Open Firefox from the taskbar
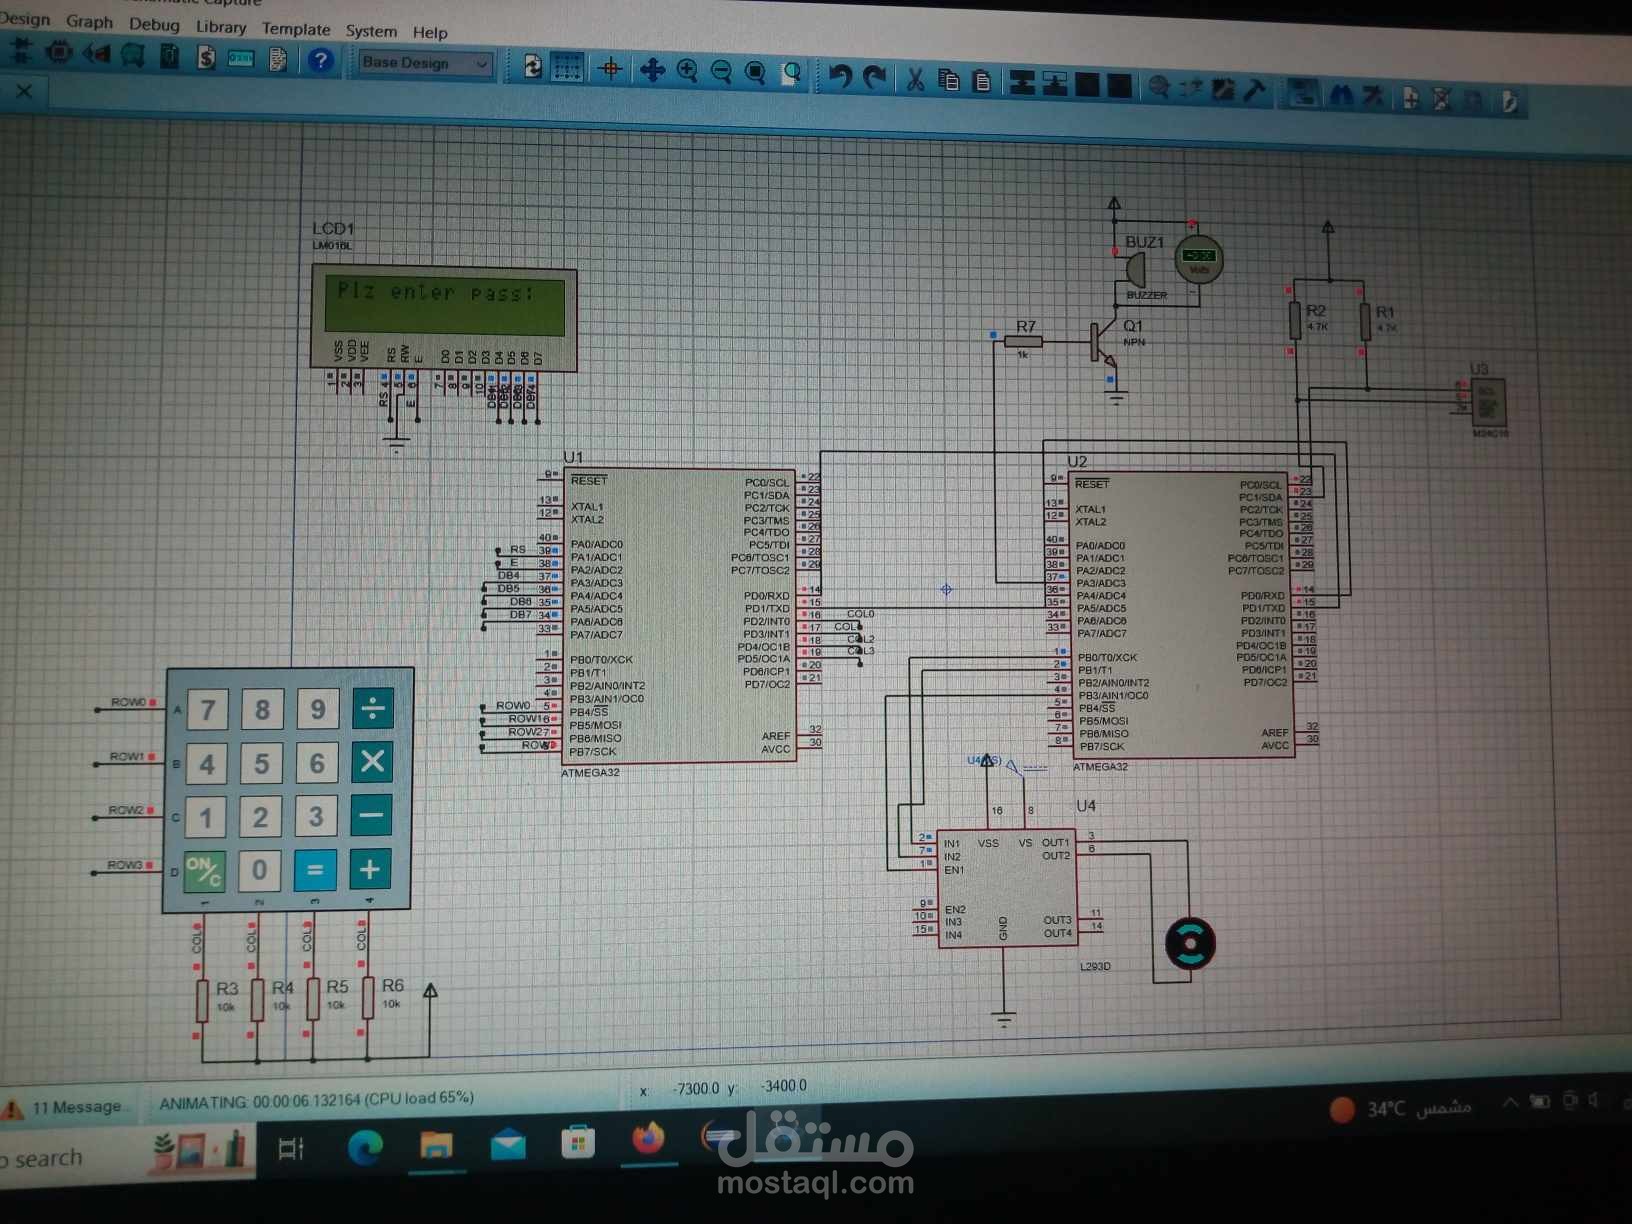Image resolution: width=1632 pixels, height=1224 pixels. point(648,1139)
